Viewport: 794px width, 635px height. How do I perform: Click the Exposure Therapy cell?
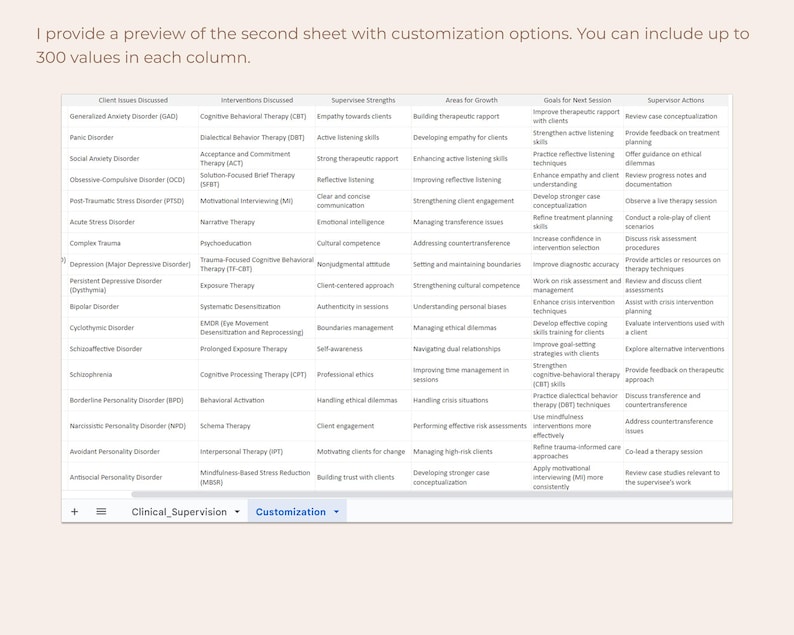257,286
